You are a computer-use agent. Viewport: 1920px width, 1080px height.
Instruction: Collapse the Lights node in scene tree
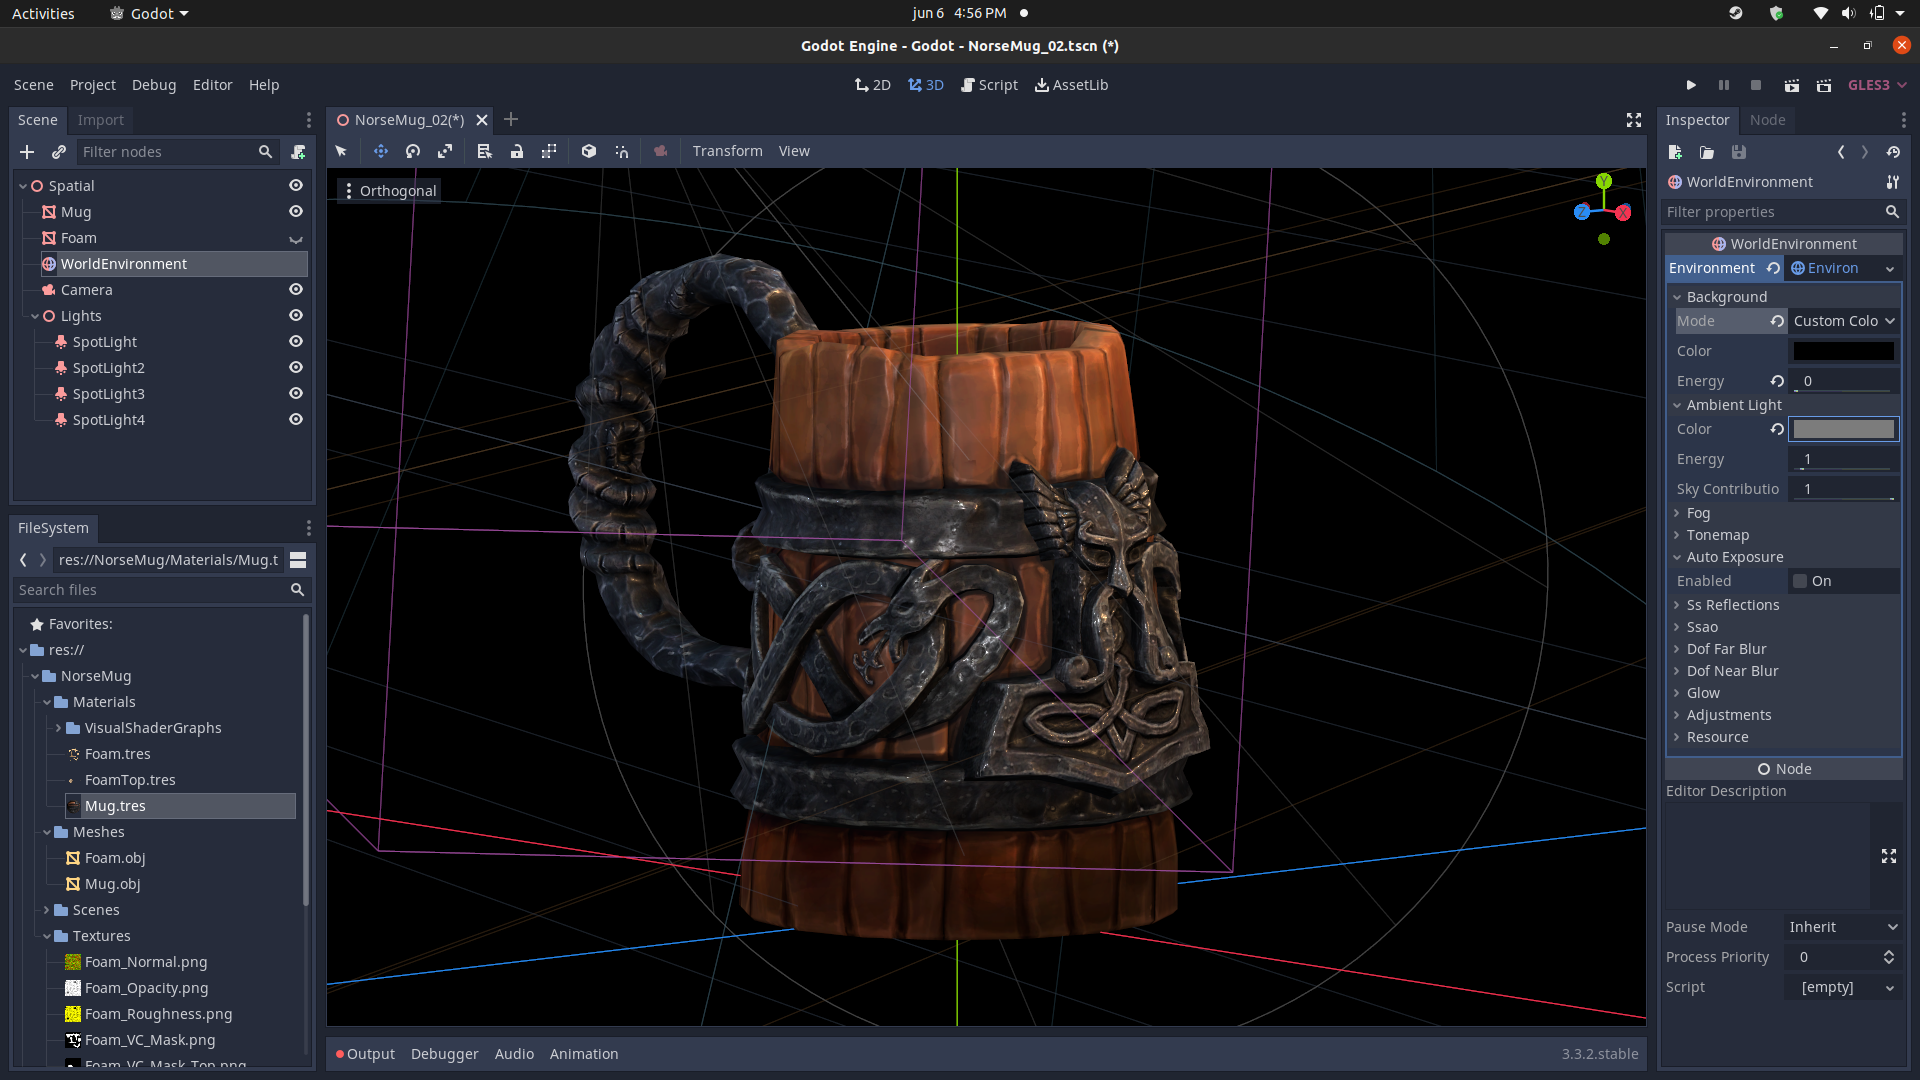(35, 316)
